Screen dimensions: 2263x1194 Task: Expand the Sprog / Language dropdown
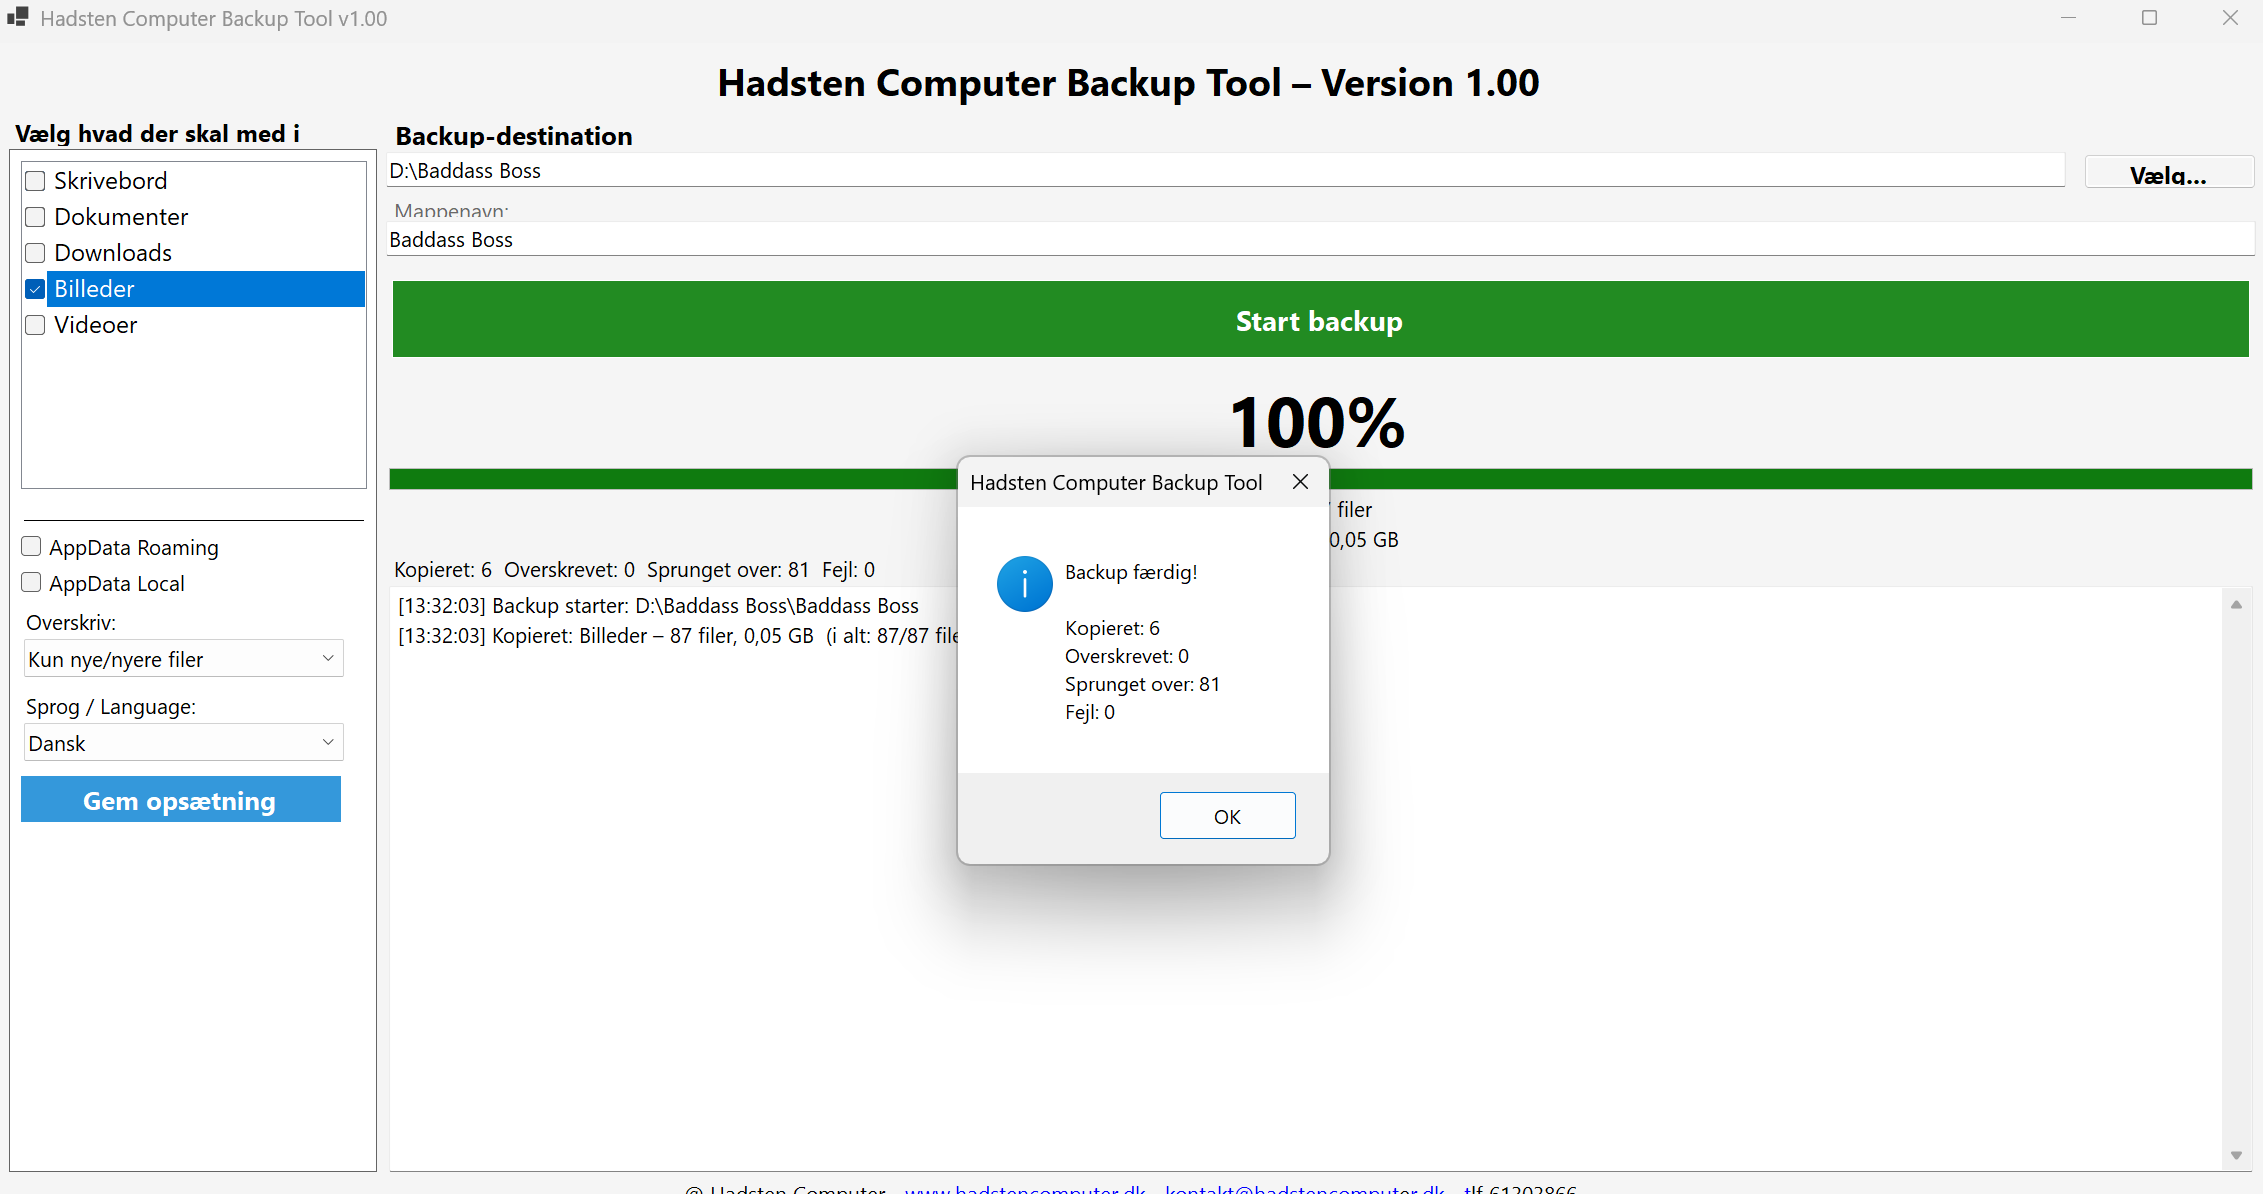click(x=183, y=743)
